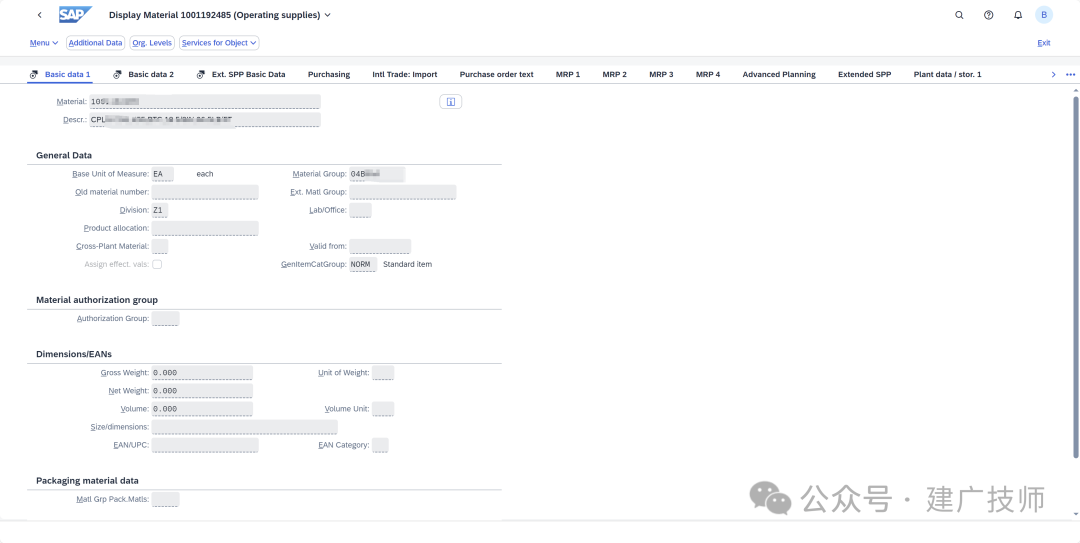
Task: Click Old material number field
Action: click(x=205, y=192)
